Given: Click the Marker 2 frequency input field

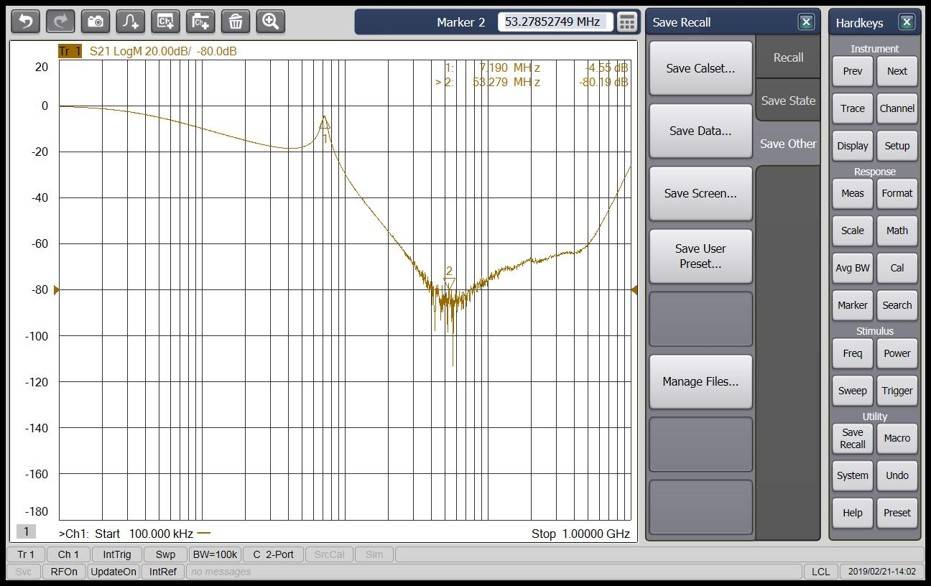Looking at the screenshot, I should (552, 22).
